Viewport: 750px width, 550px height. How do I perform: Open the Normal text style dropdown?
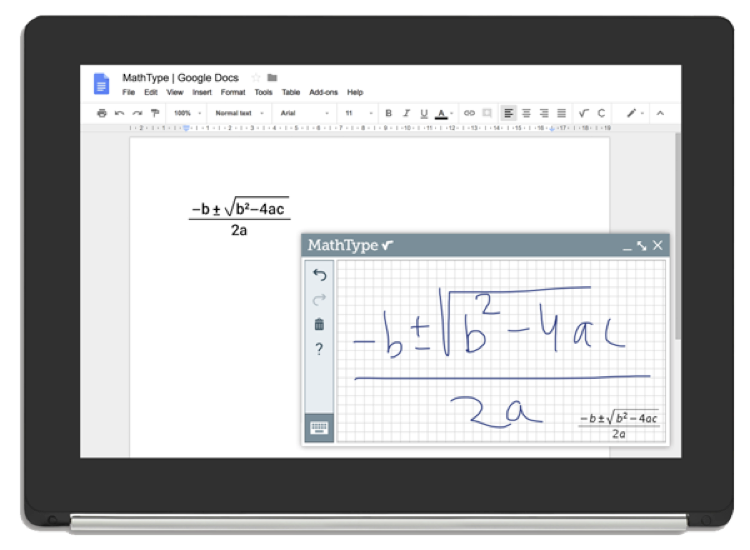coord(239,113)
